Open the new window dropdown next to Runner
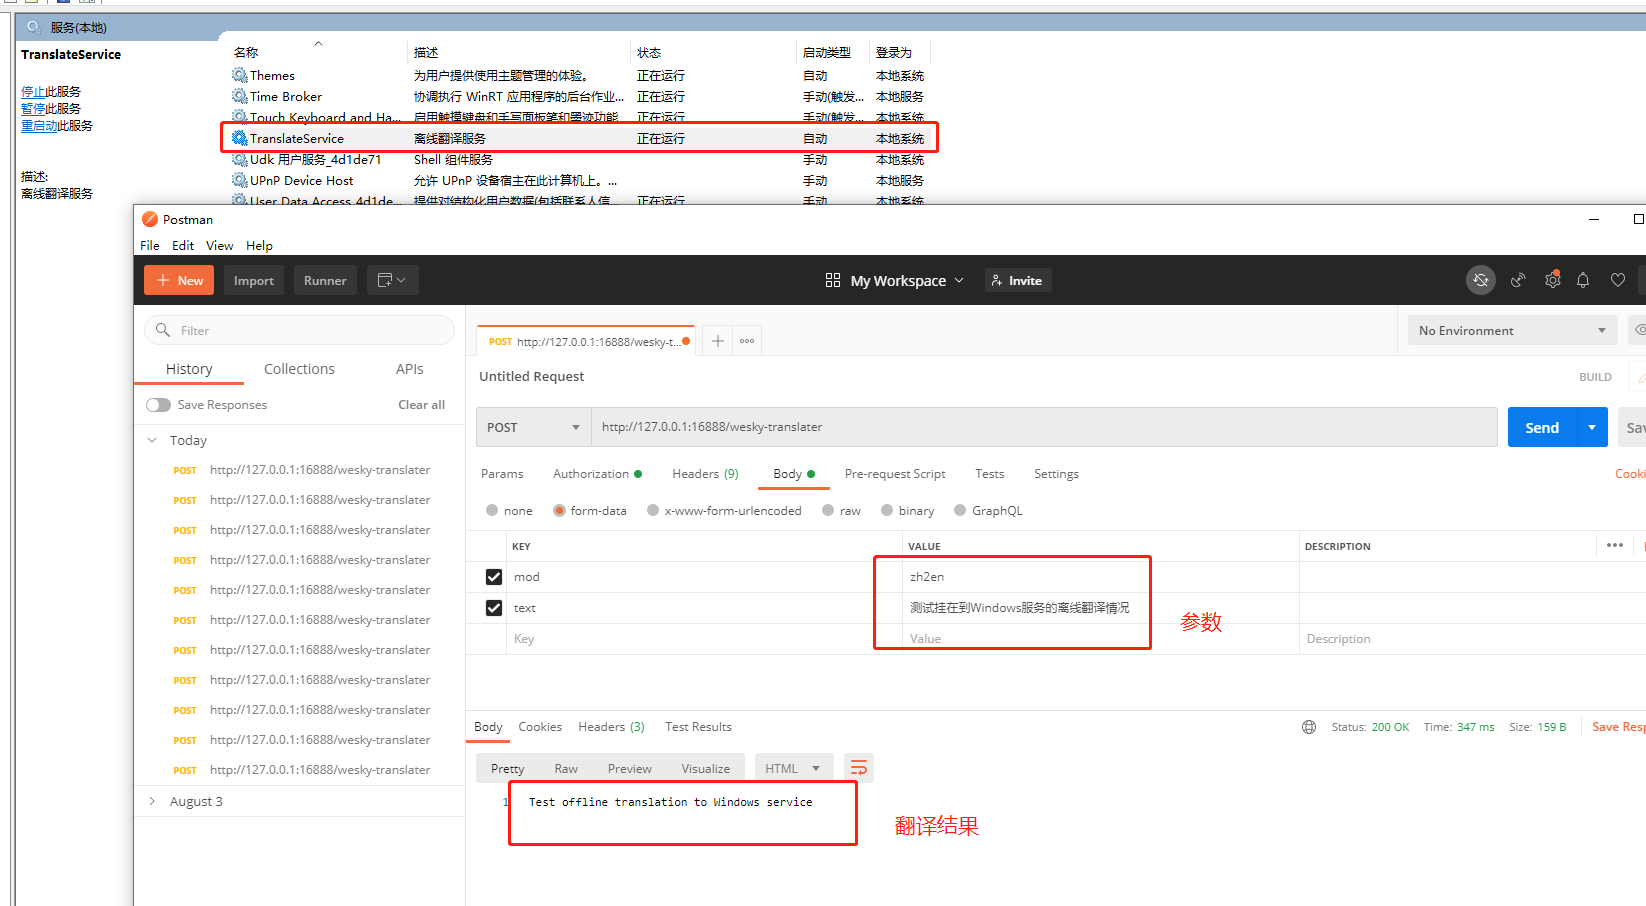The height and width of the screenshot is (906, 1646). [392, 280]
